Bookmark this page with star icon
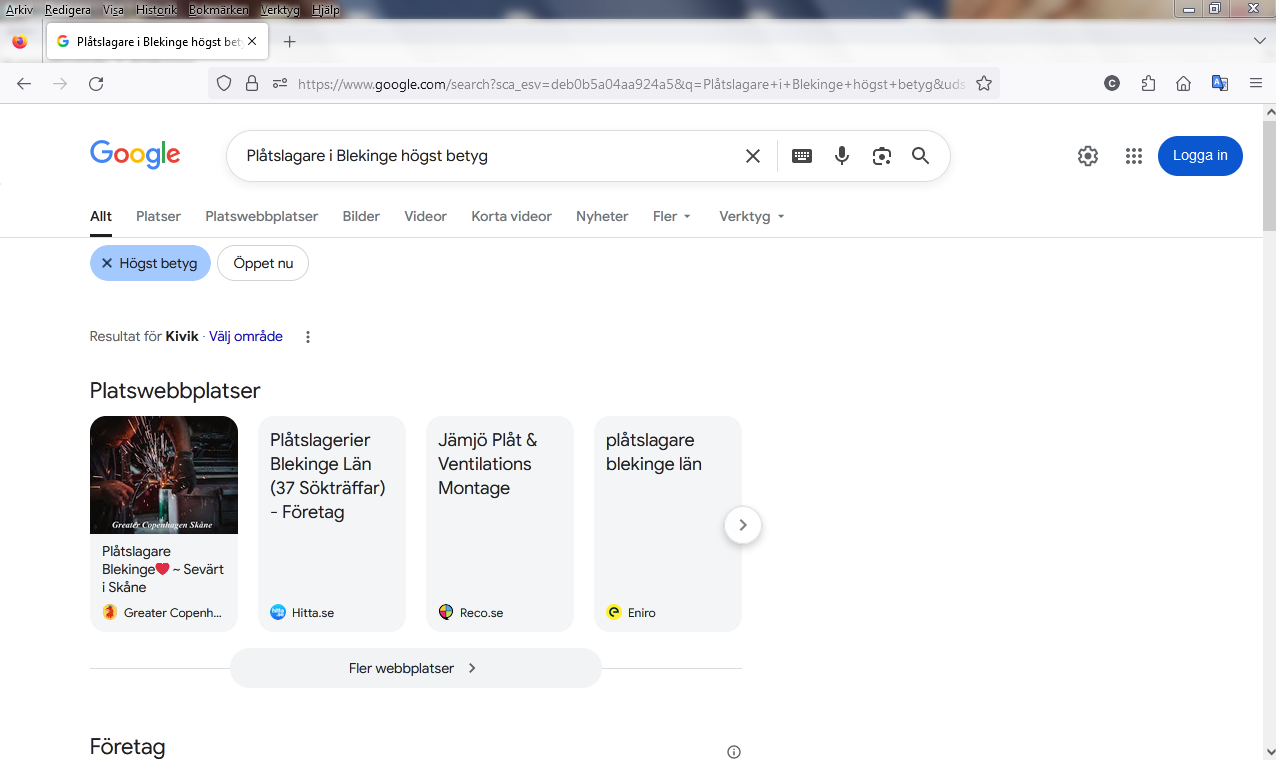 pyautogui.click(x=984, y=84)
